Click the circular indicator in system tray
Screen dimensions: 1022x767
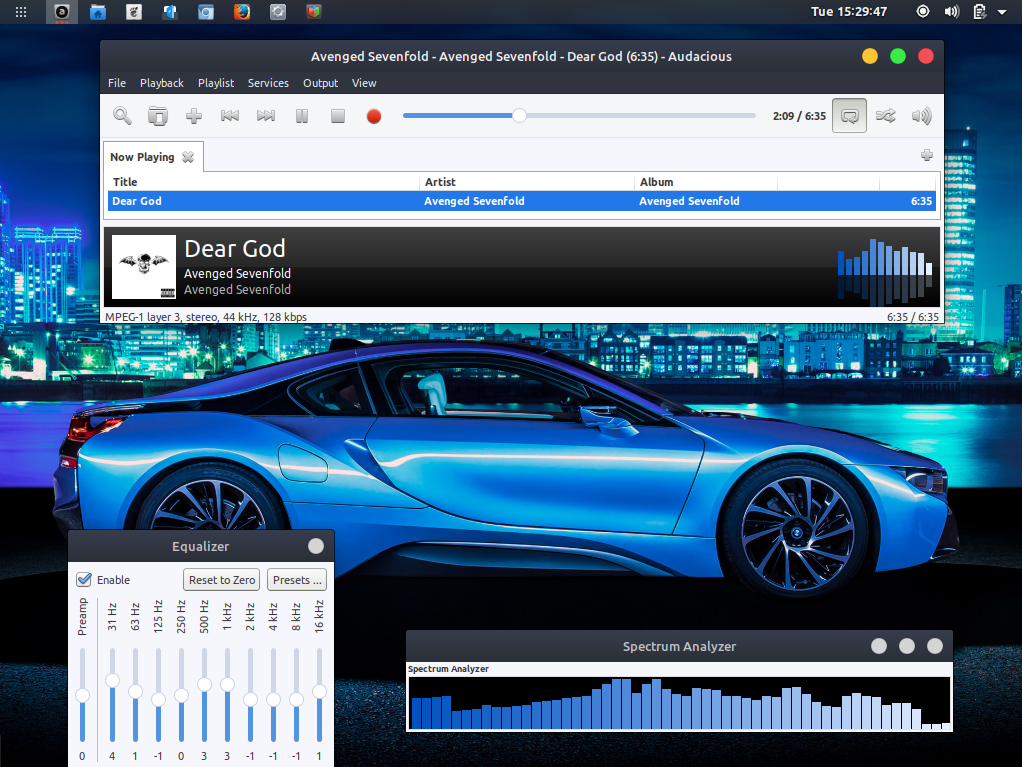(x=922, y=12)
